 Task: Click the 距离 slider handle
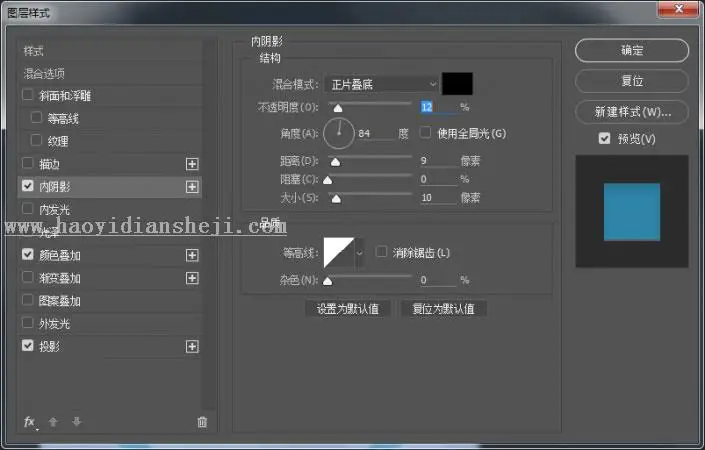[335, 162]
